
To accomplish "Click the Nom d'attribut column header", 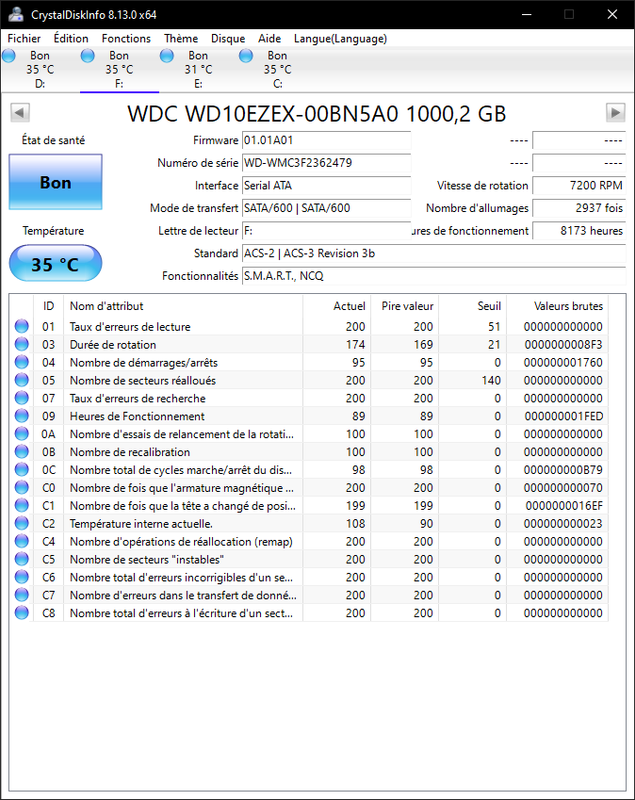I will click(183, 306).
